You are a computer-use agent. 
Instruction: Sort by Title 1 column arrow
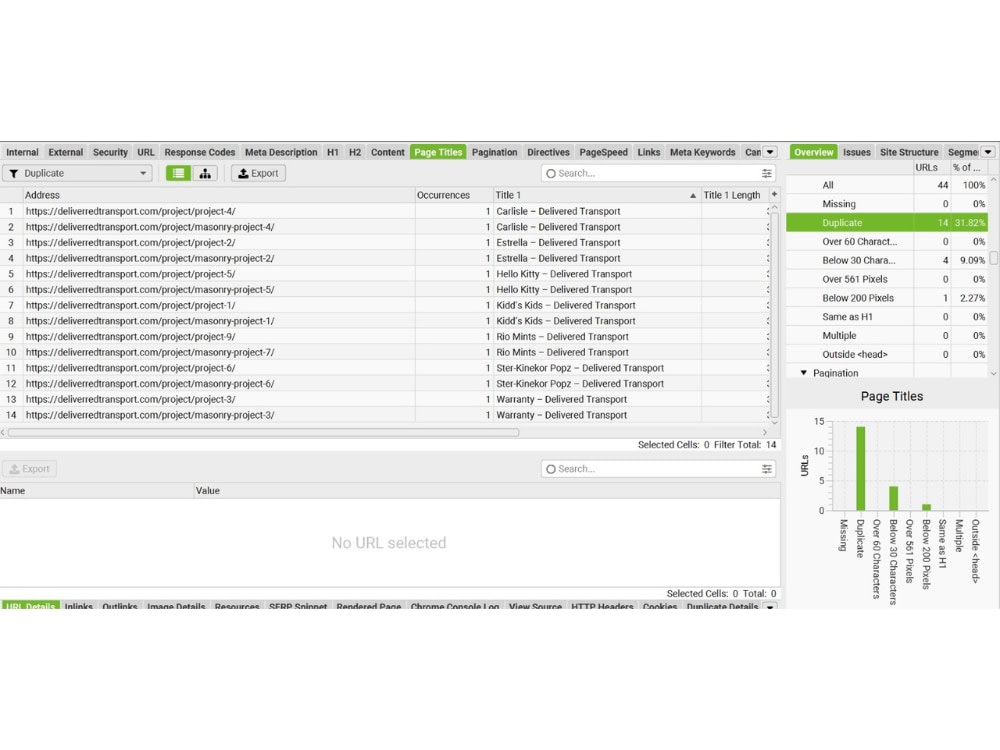click(x=693, y=195)
